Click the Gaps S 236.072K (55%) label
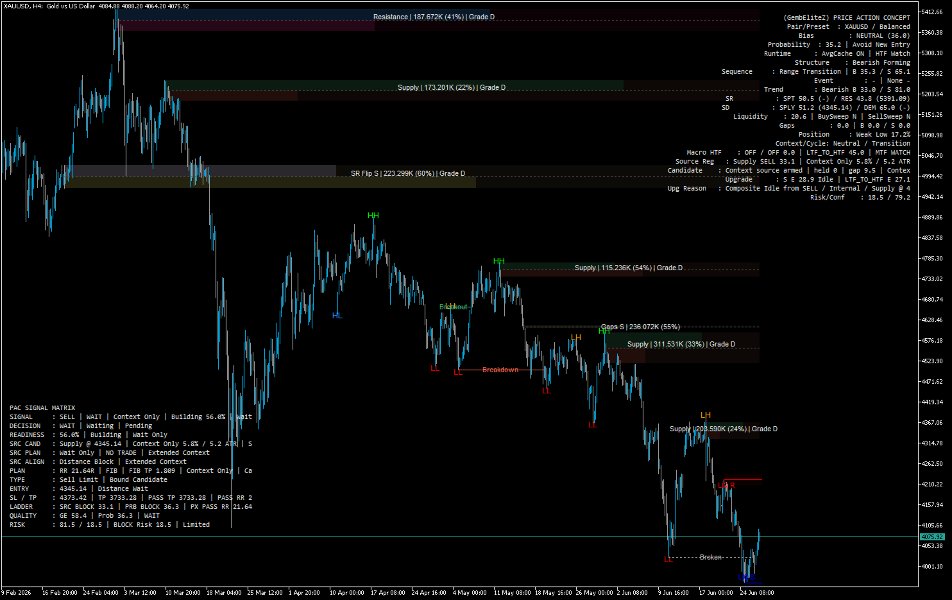This screenshot has height=600, width=952. click(641, 327)
